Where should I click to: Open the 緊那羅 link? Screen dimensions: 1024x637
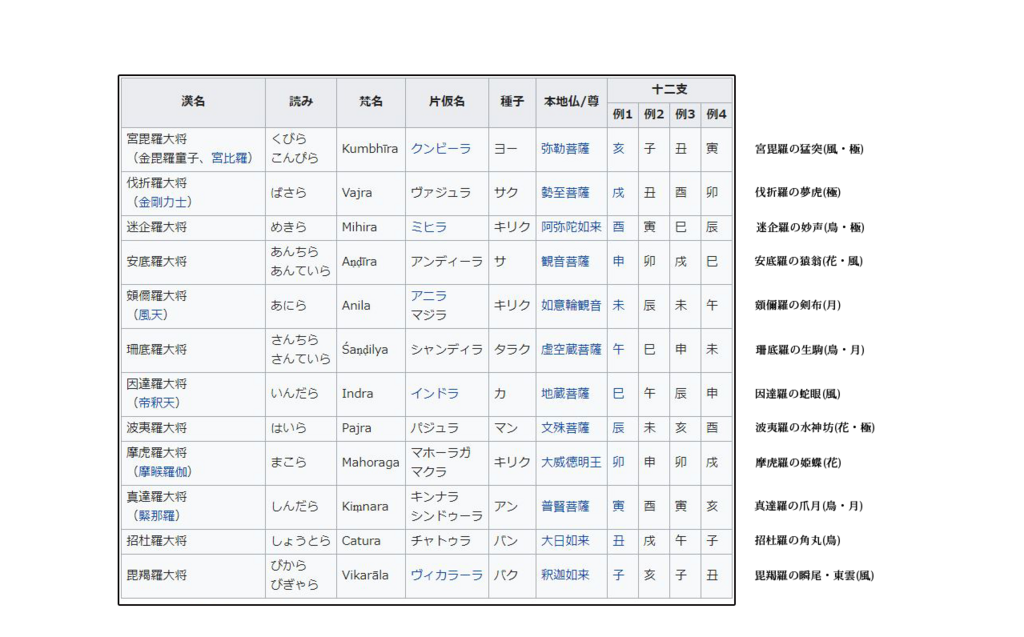tap(157, 515)
